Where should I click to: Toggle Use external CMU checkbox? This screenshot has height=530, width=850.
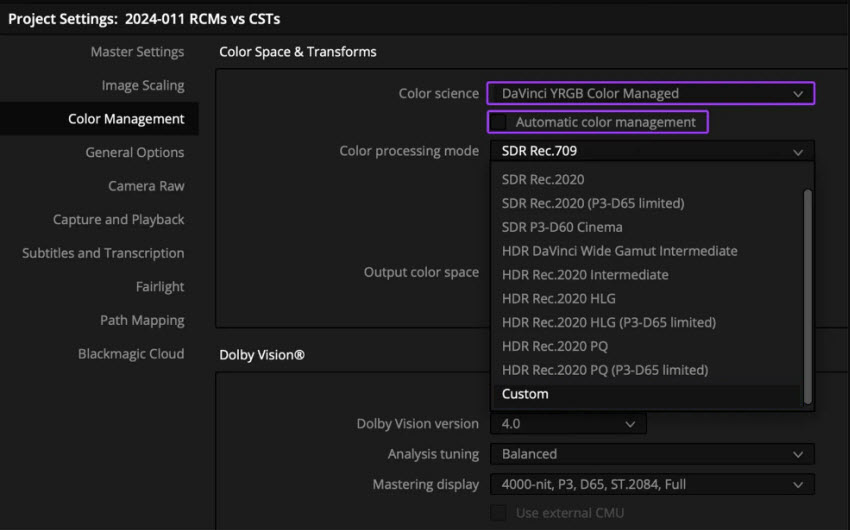(499, 513)
